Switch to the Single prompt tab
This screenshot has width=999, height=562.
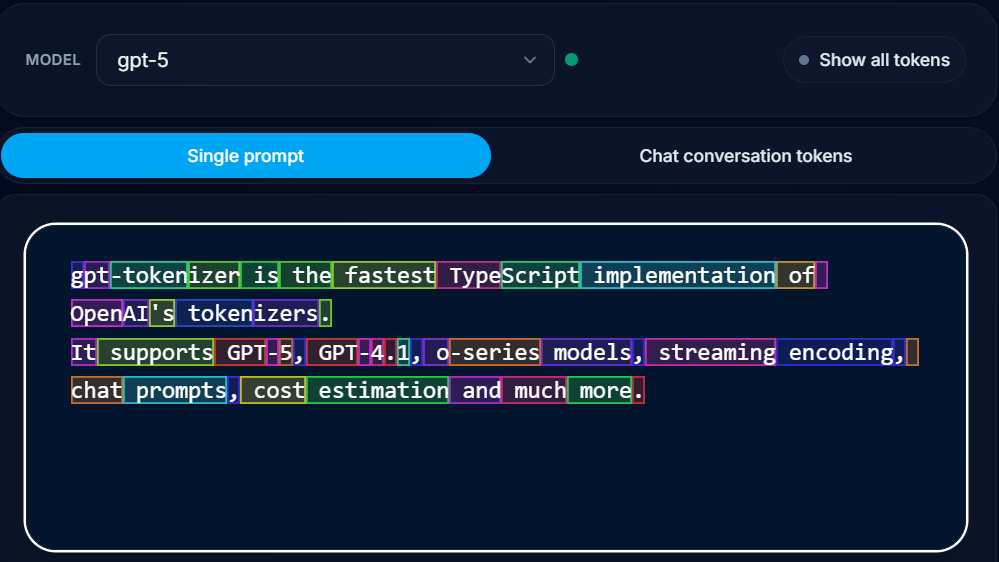pos(246,156)
